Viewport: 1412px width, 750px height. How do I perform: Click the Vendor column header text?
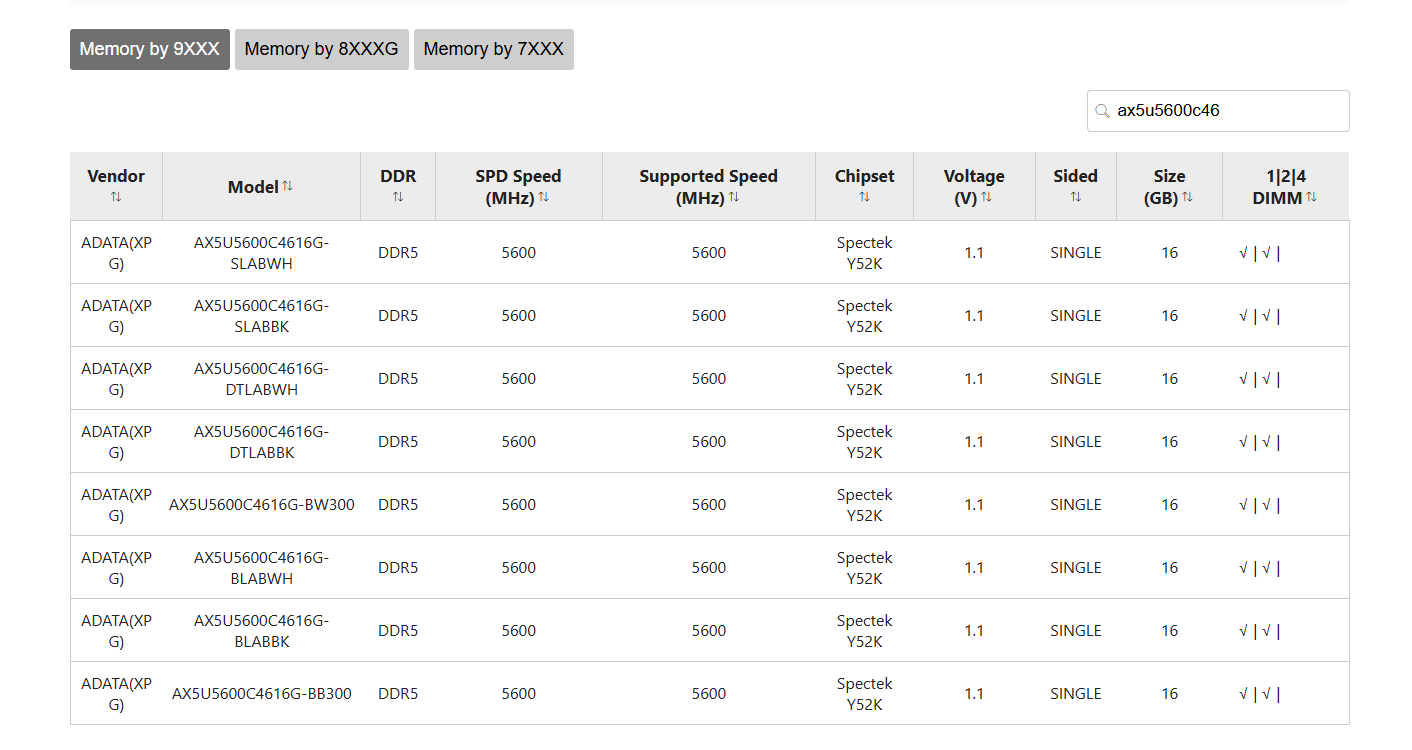coord(116,176)
